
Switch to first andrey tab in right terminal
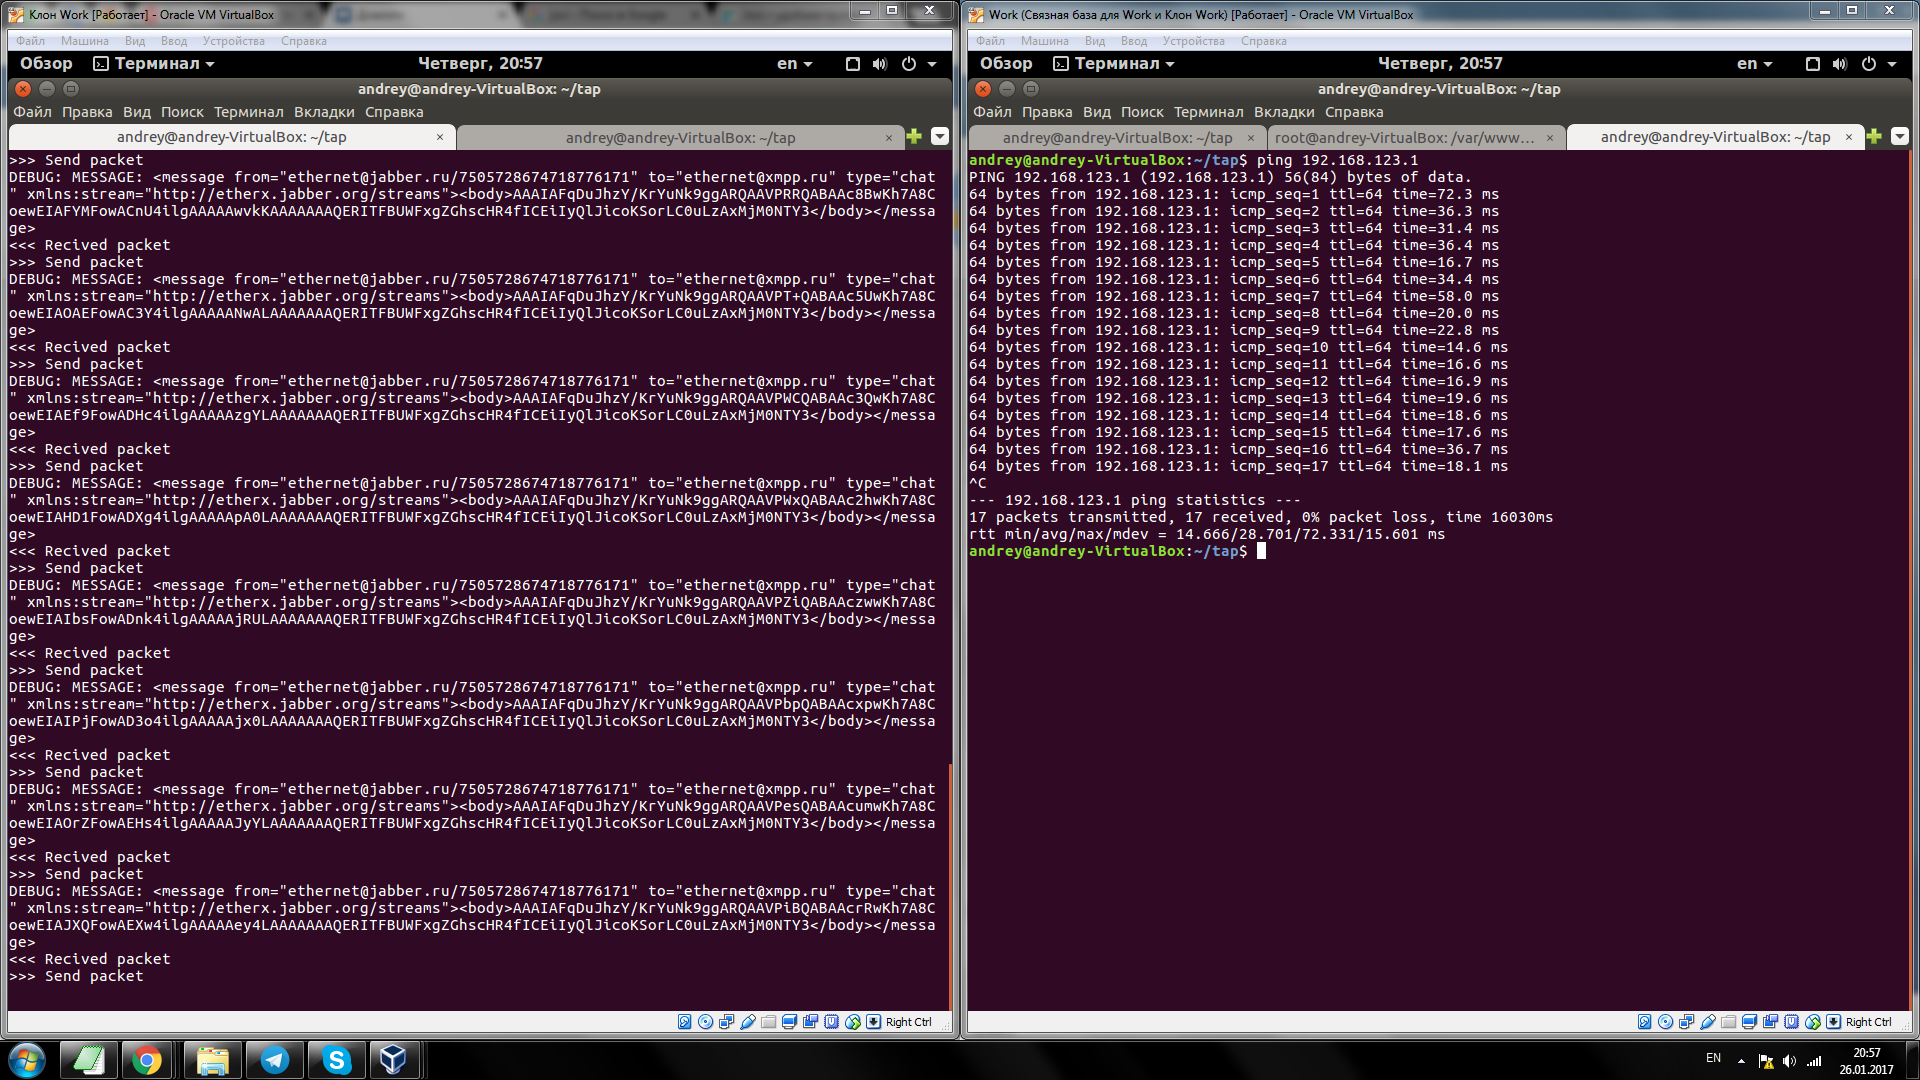[x=1117, y=137]
